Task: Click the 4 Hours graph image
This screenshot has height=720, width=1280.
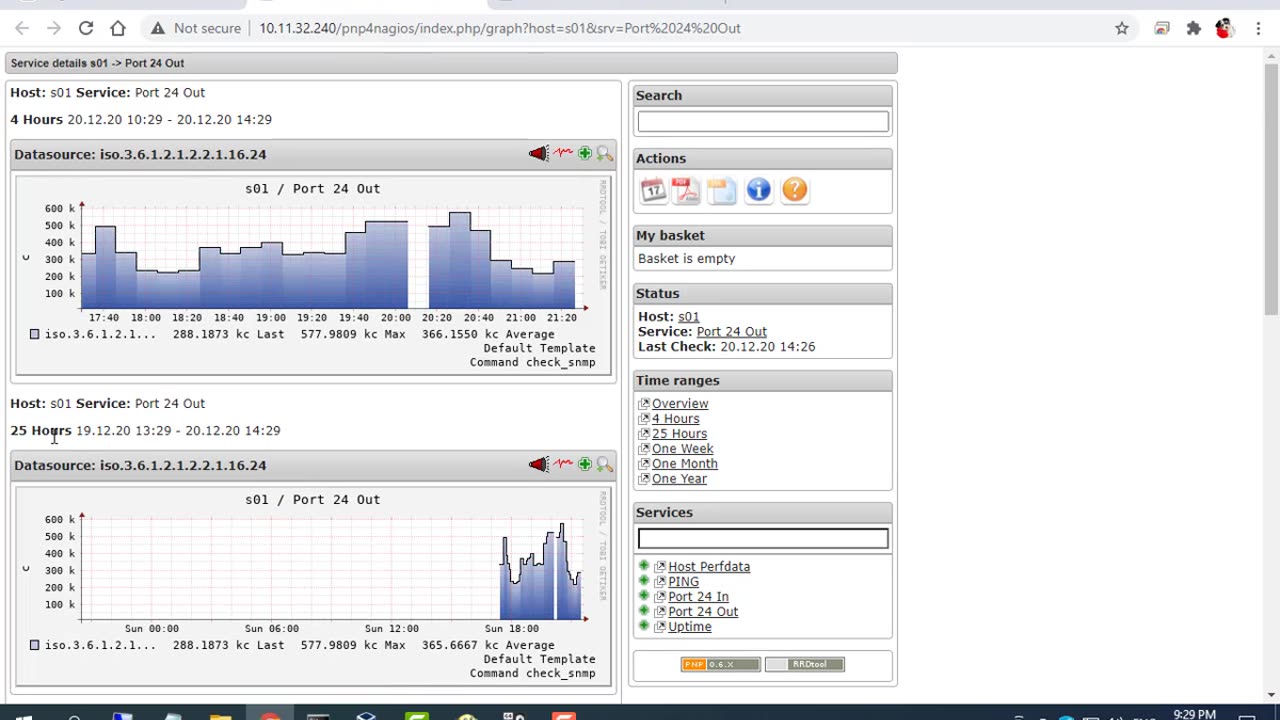Action: click(x=313, y=276)
